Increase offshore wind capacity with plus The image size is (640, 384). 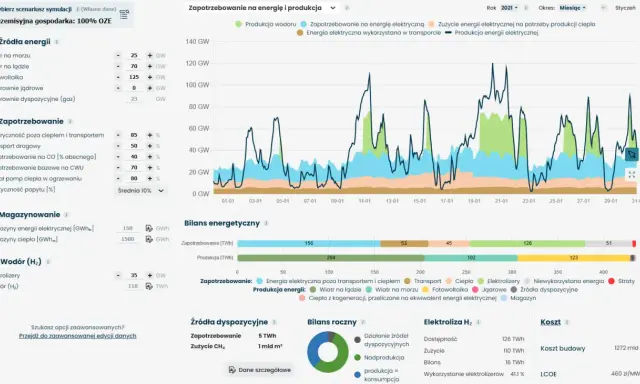point(150,55)
